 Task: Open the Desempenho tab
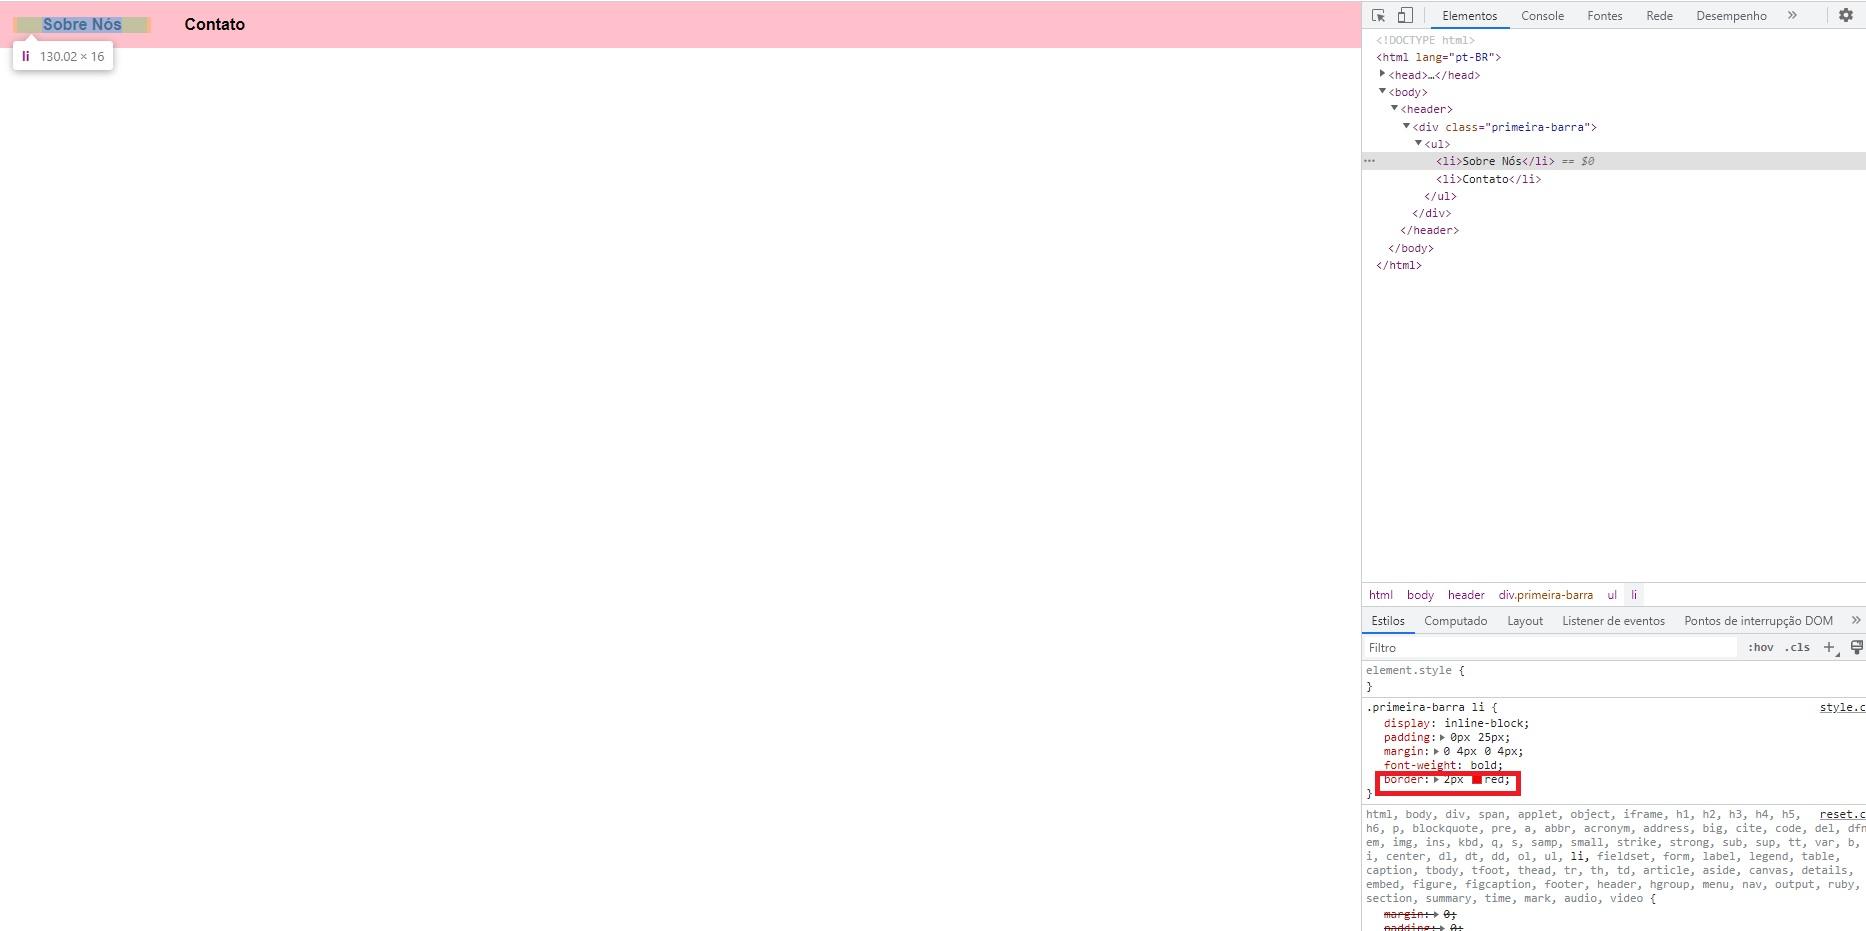1731,16
